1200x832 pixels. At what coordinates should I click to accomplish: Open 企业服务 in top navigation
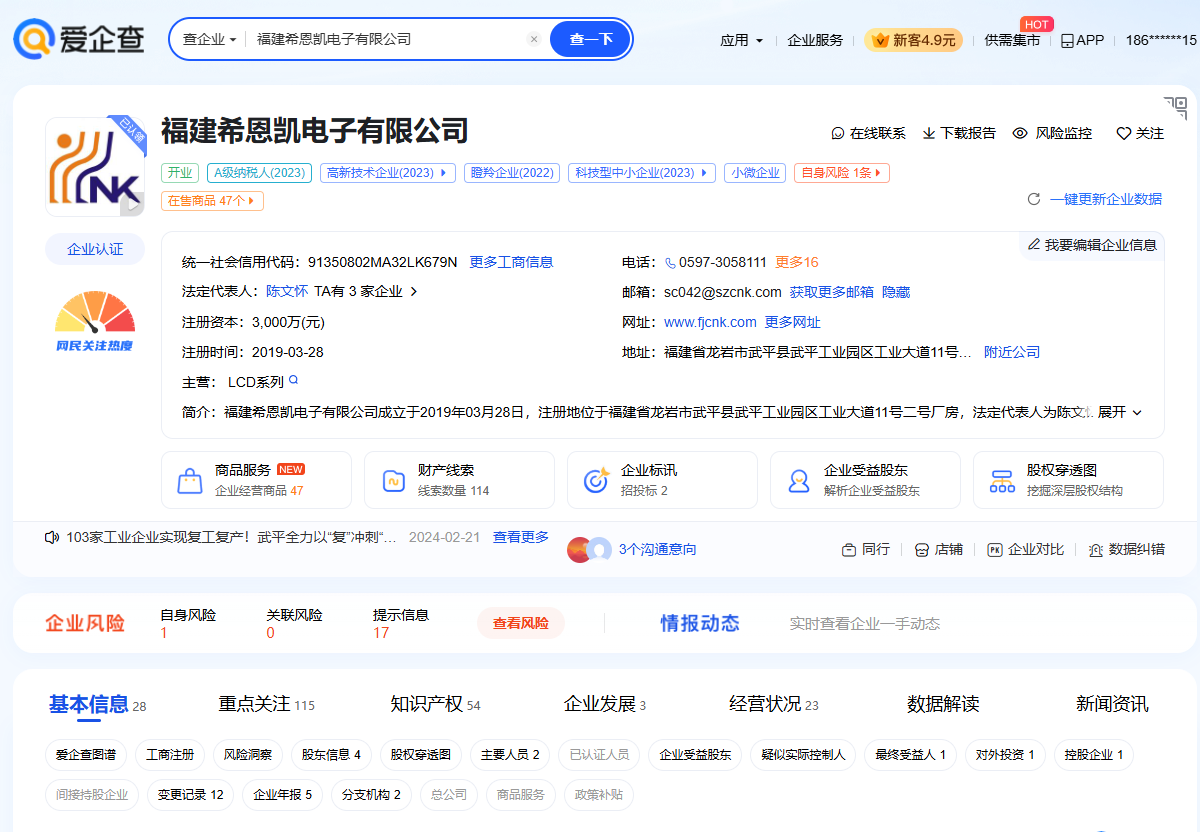coord(815,40)
